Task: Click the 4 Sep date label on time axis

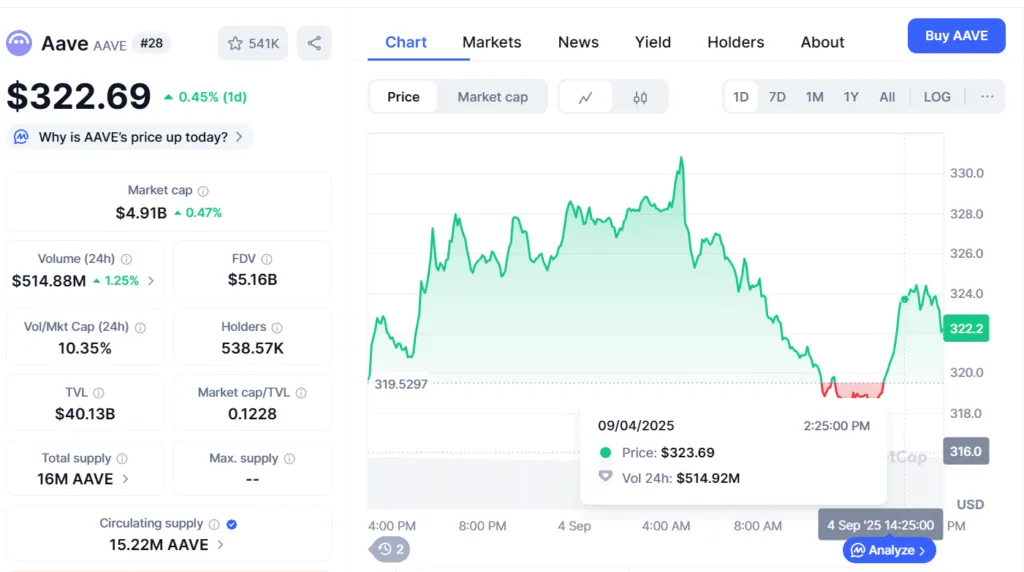Action: click(574, 526)
